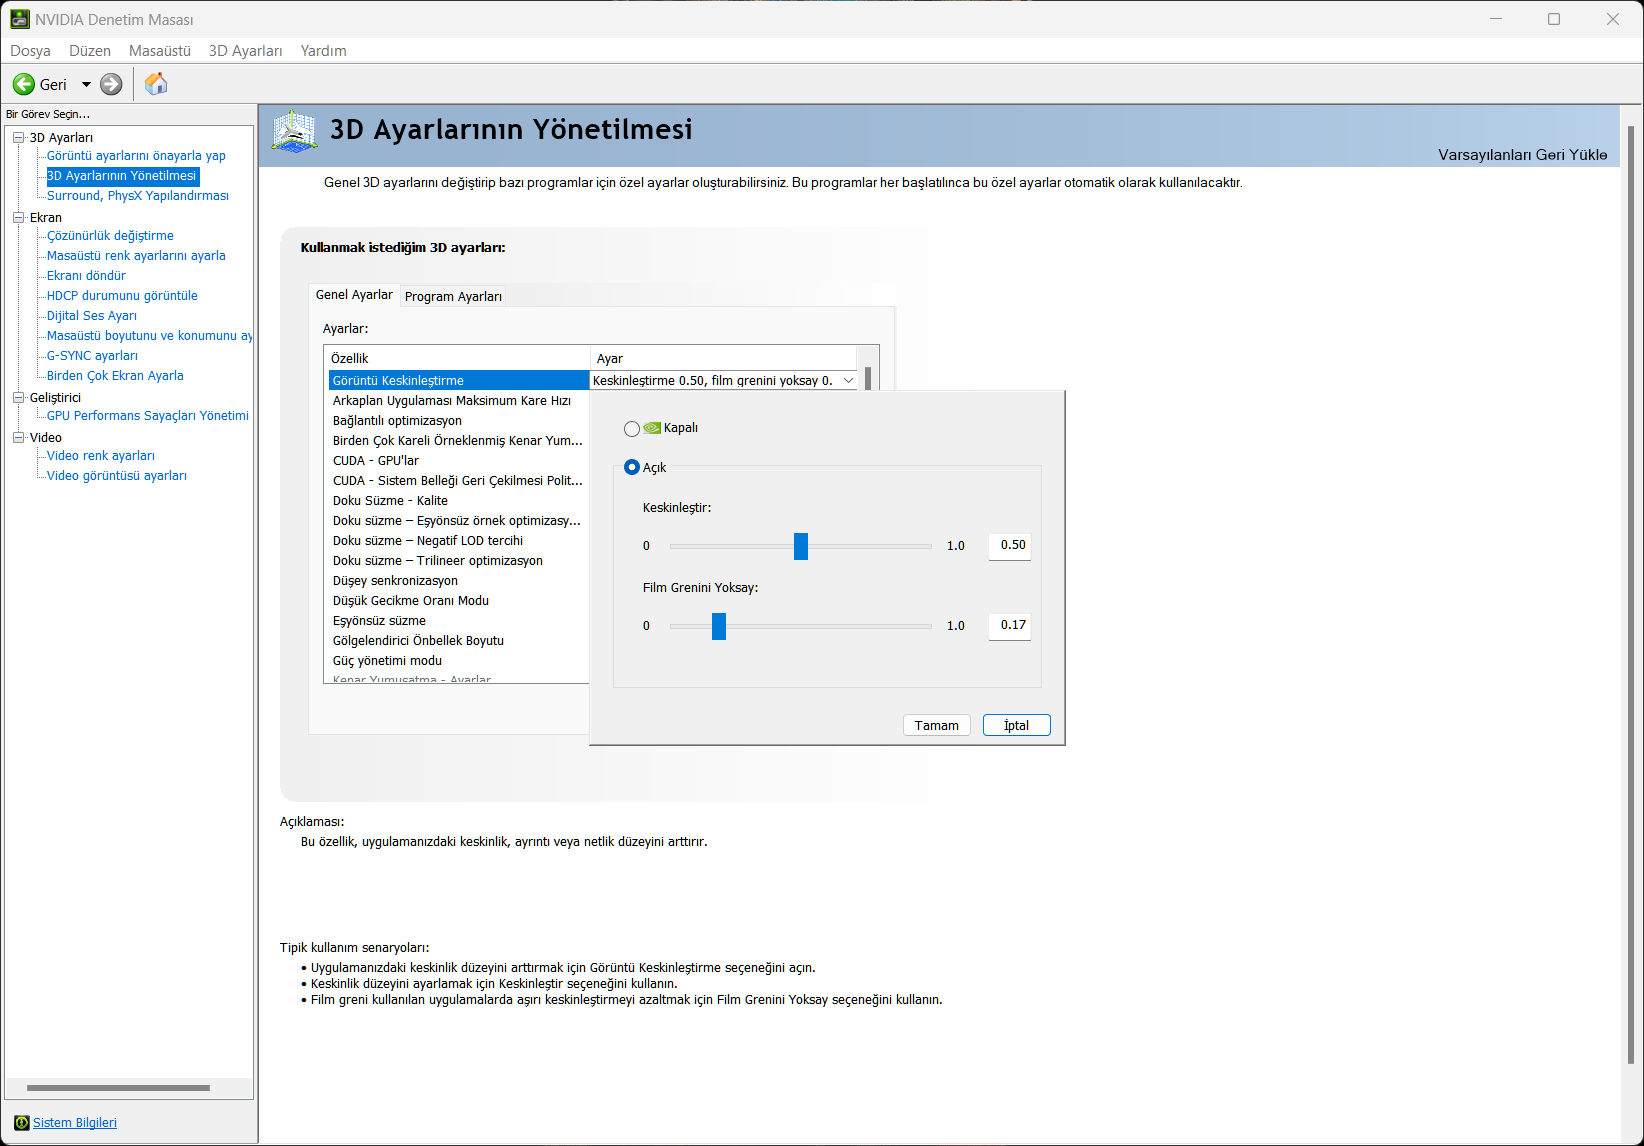Click the İptal button
This screenshot has width=1644, height=1146.
(x=1017, y=725)
